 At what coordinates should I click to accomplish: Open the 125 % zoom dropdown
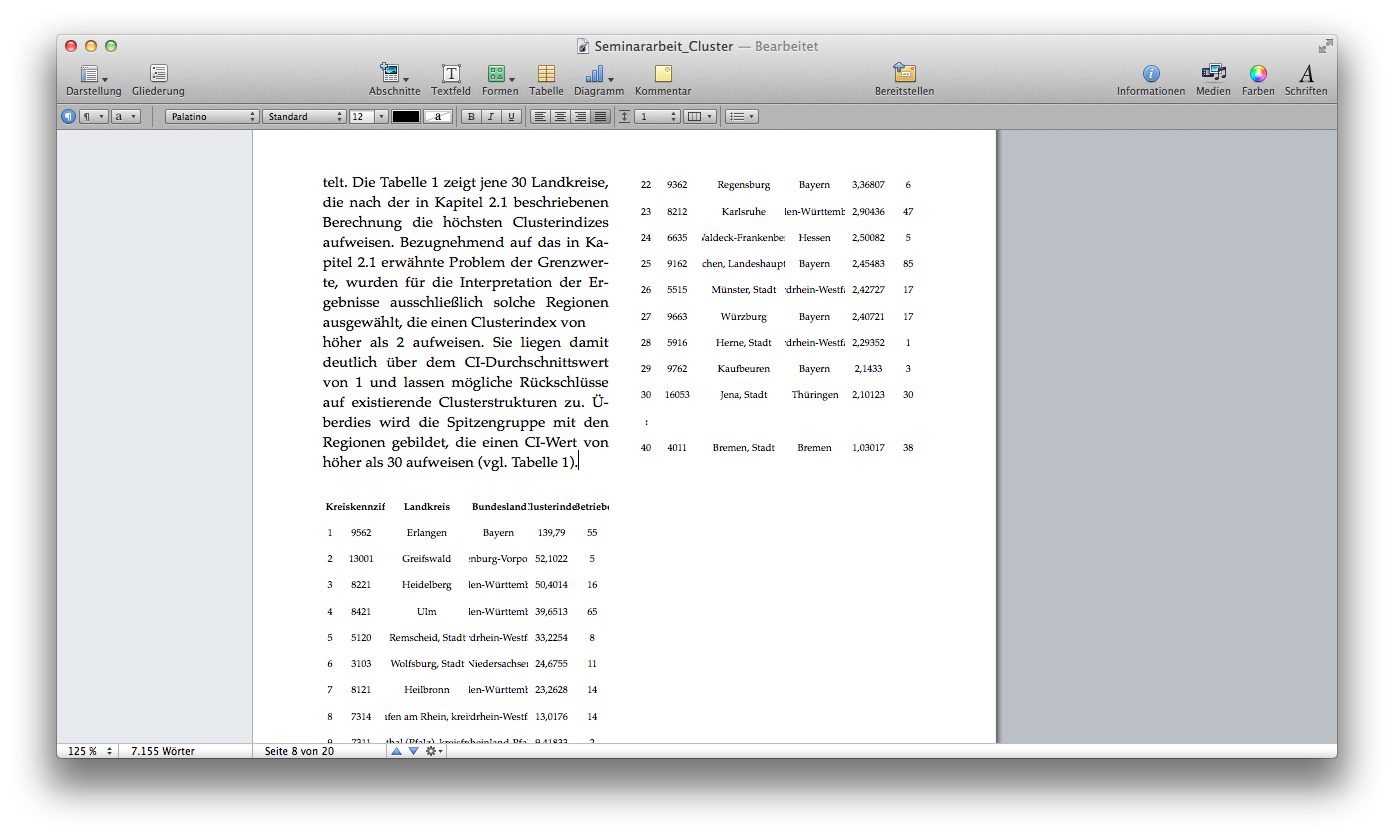[88, 750]
